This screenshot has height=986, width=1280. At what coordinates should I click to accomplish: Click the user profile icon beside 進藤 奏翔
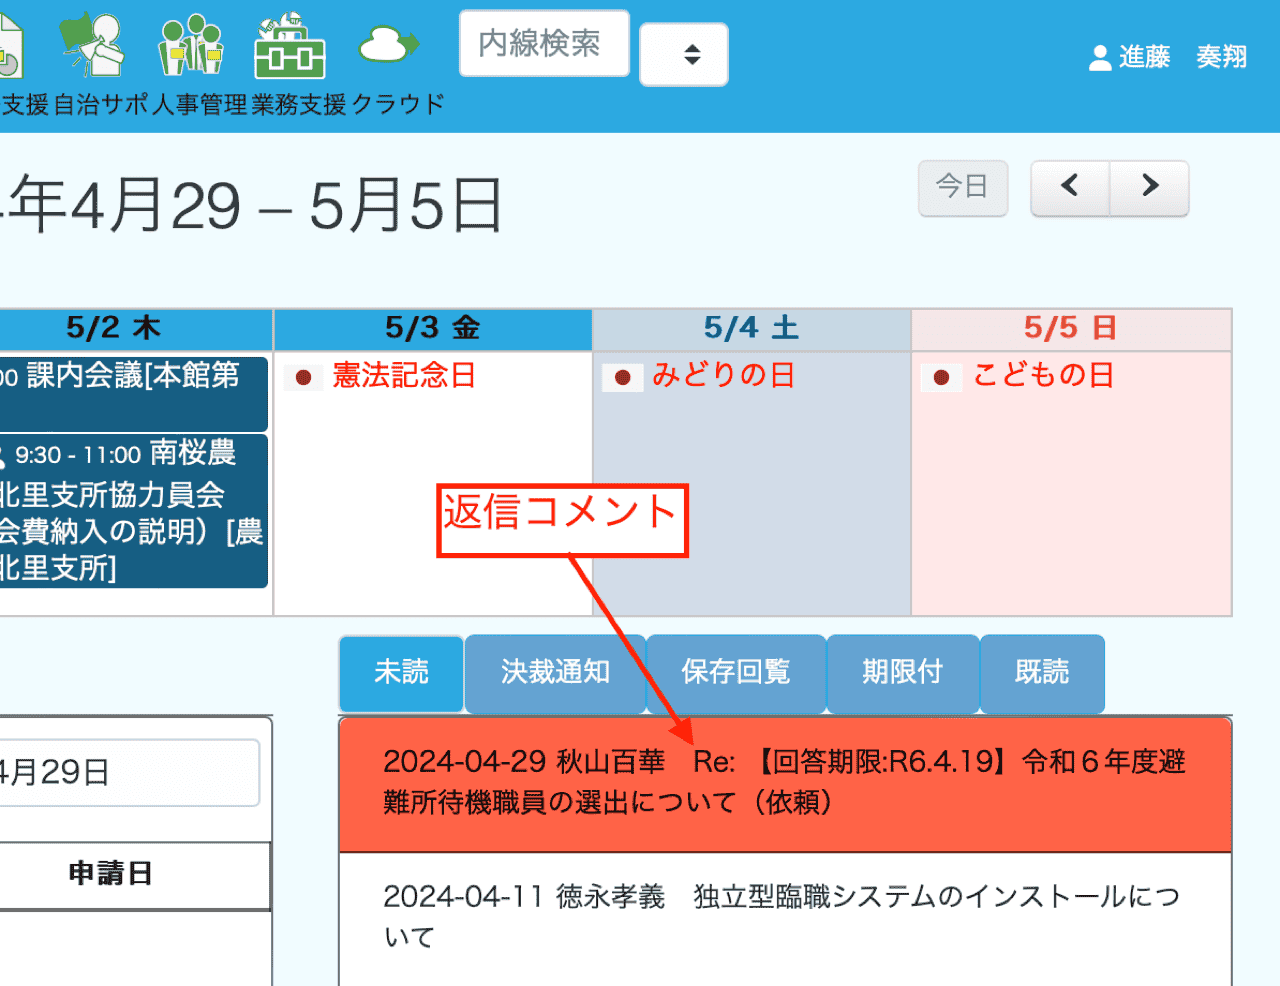pyautogui.click(x=1100, y=58)
